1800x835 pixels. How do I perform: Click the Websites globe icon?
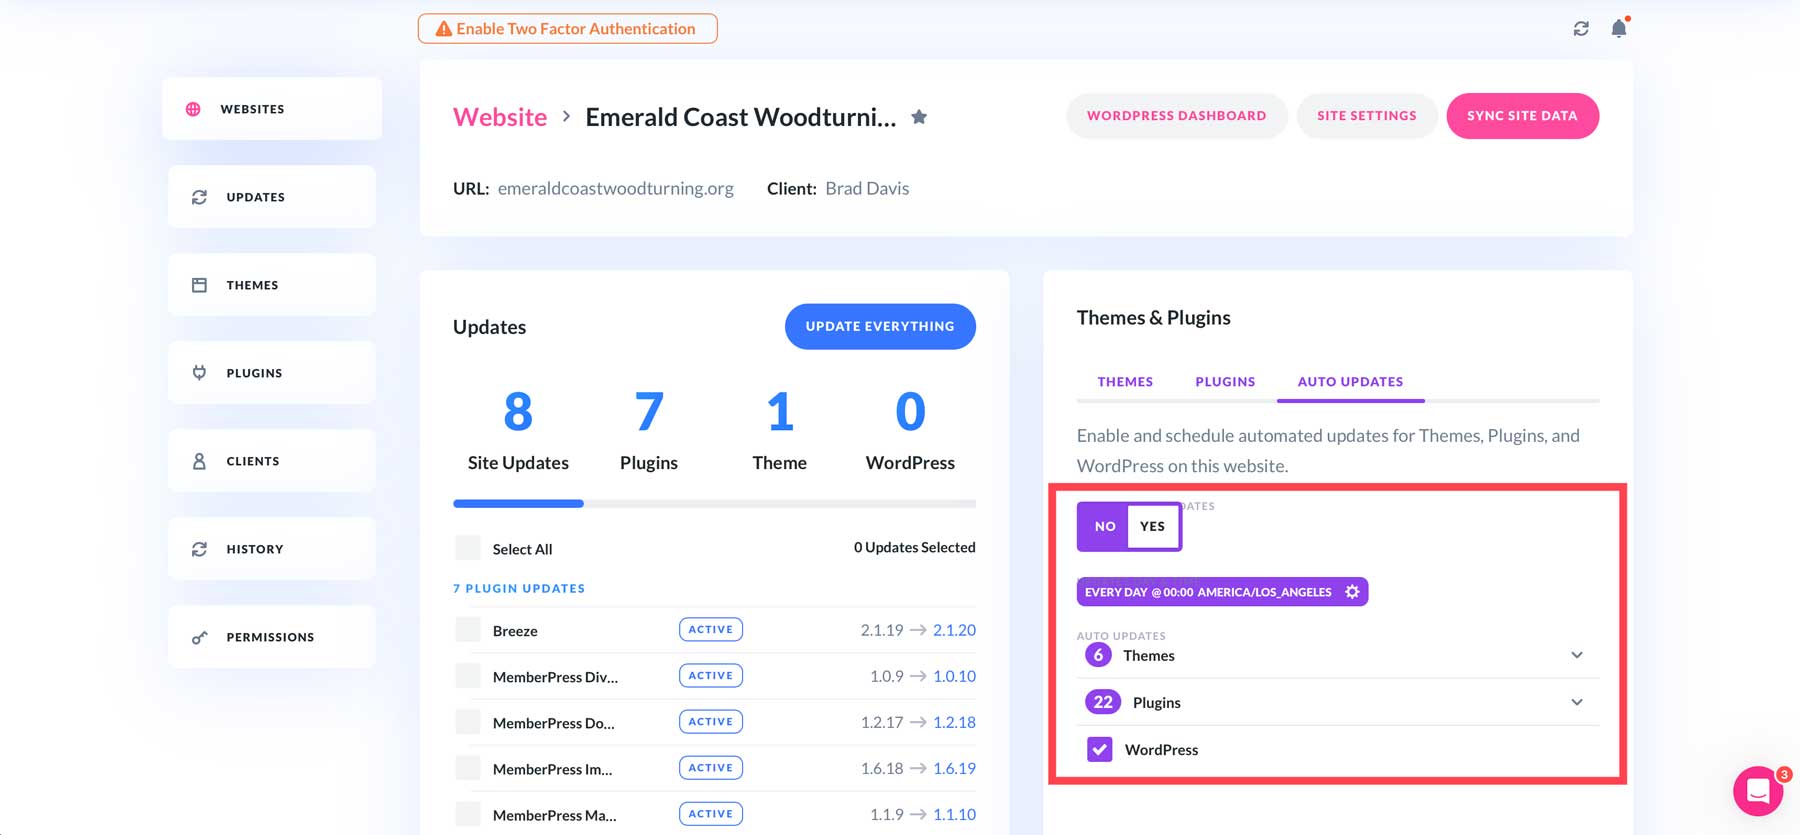click(x=193, y=109)
